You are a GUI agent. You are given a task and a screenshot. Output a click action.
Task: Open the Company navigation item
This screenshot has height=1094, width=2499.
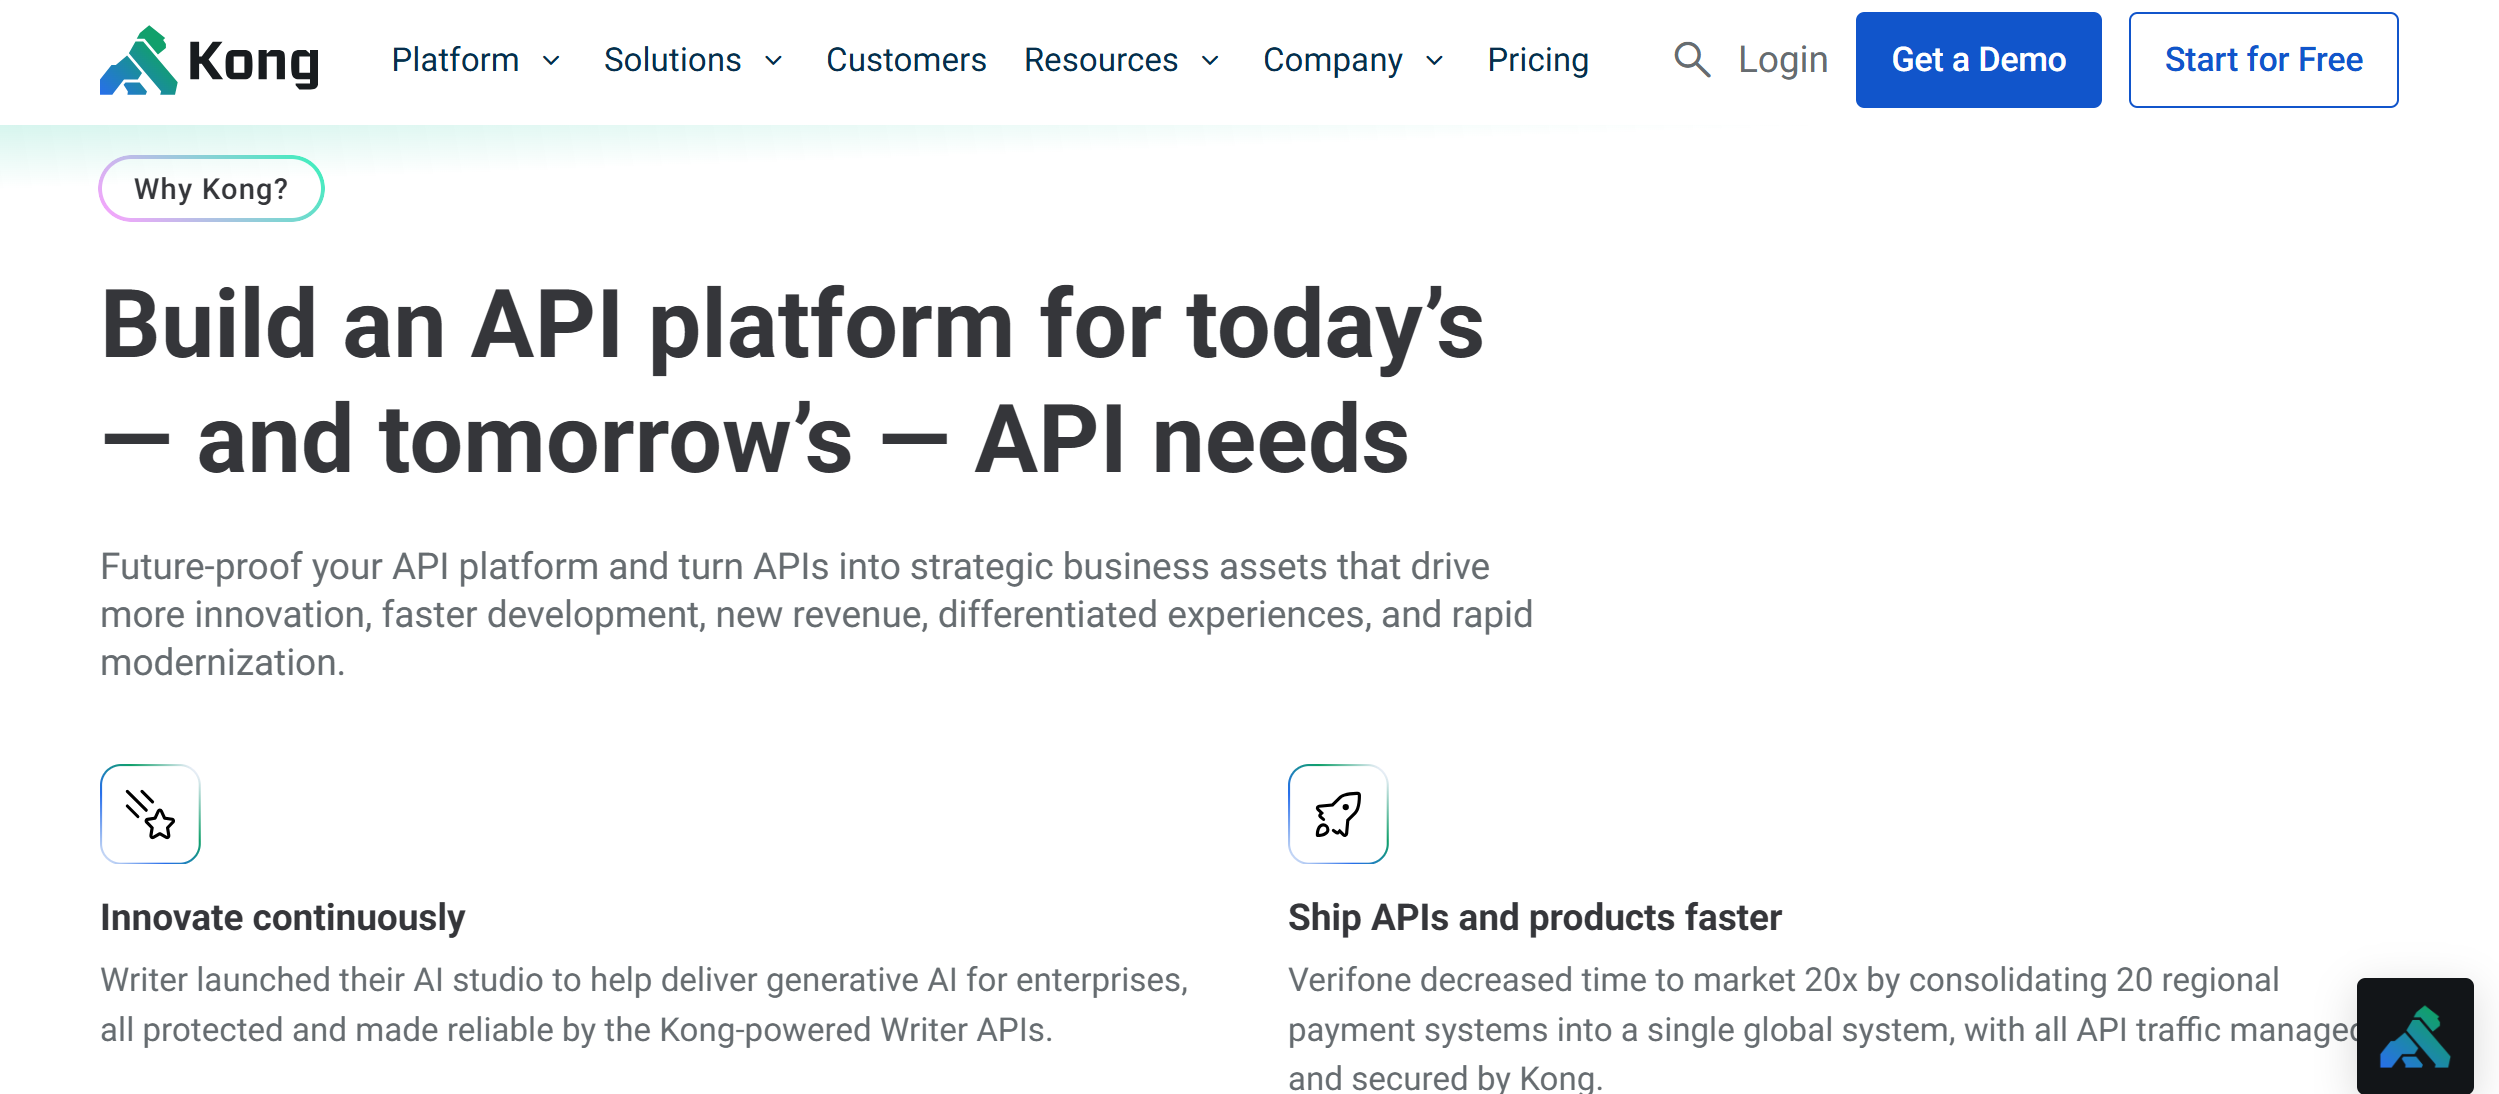tap(1333, 60)
